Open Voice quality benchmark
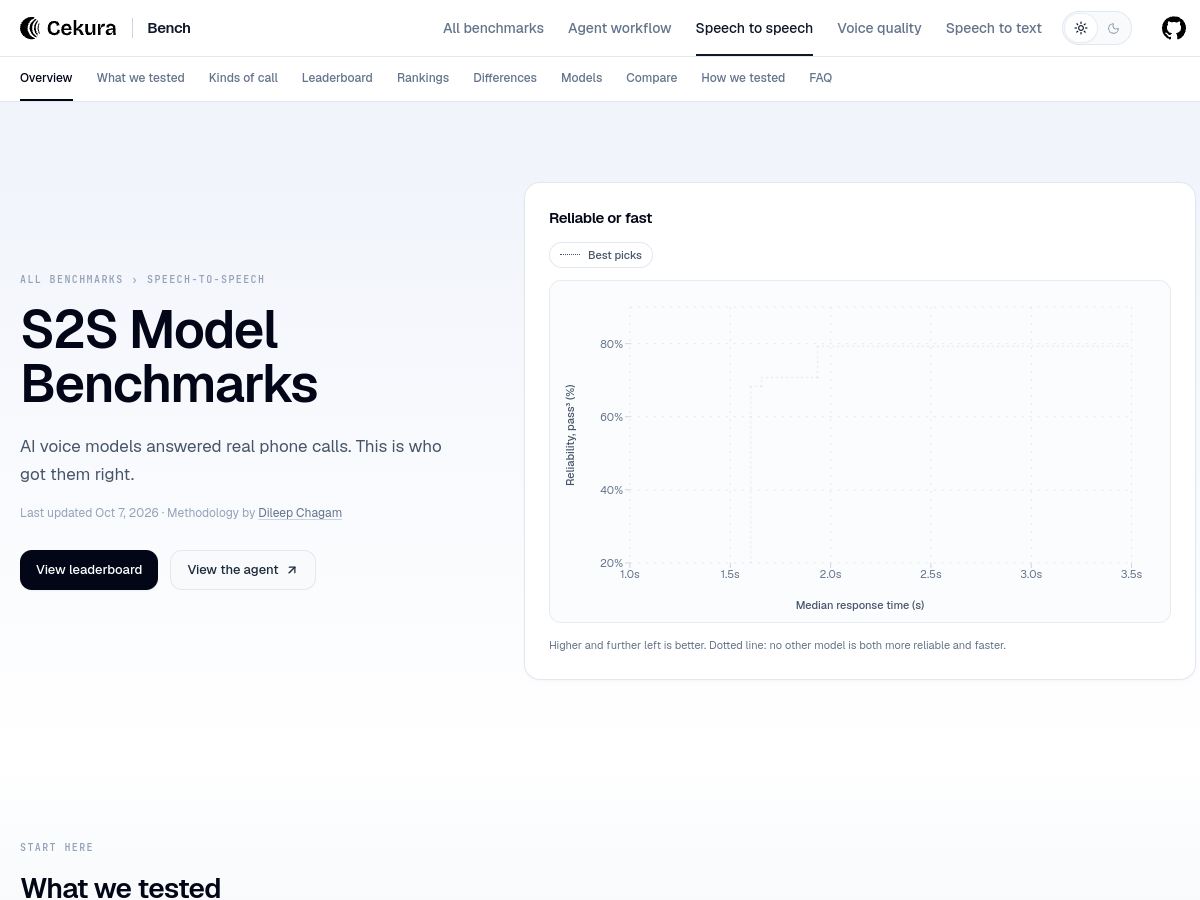 pyautogui.click(x=879, y=28)
